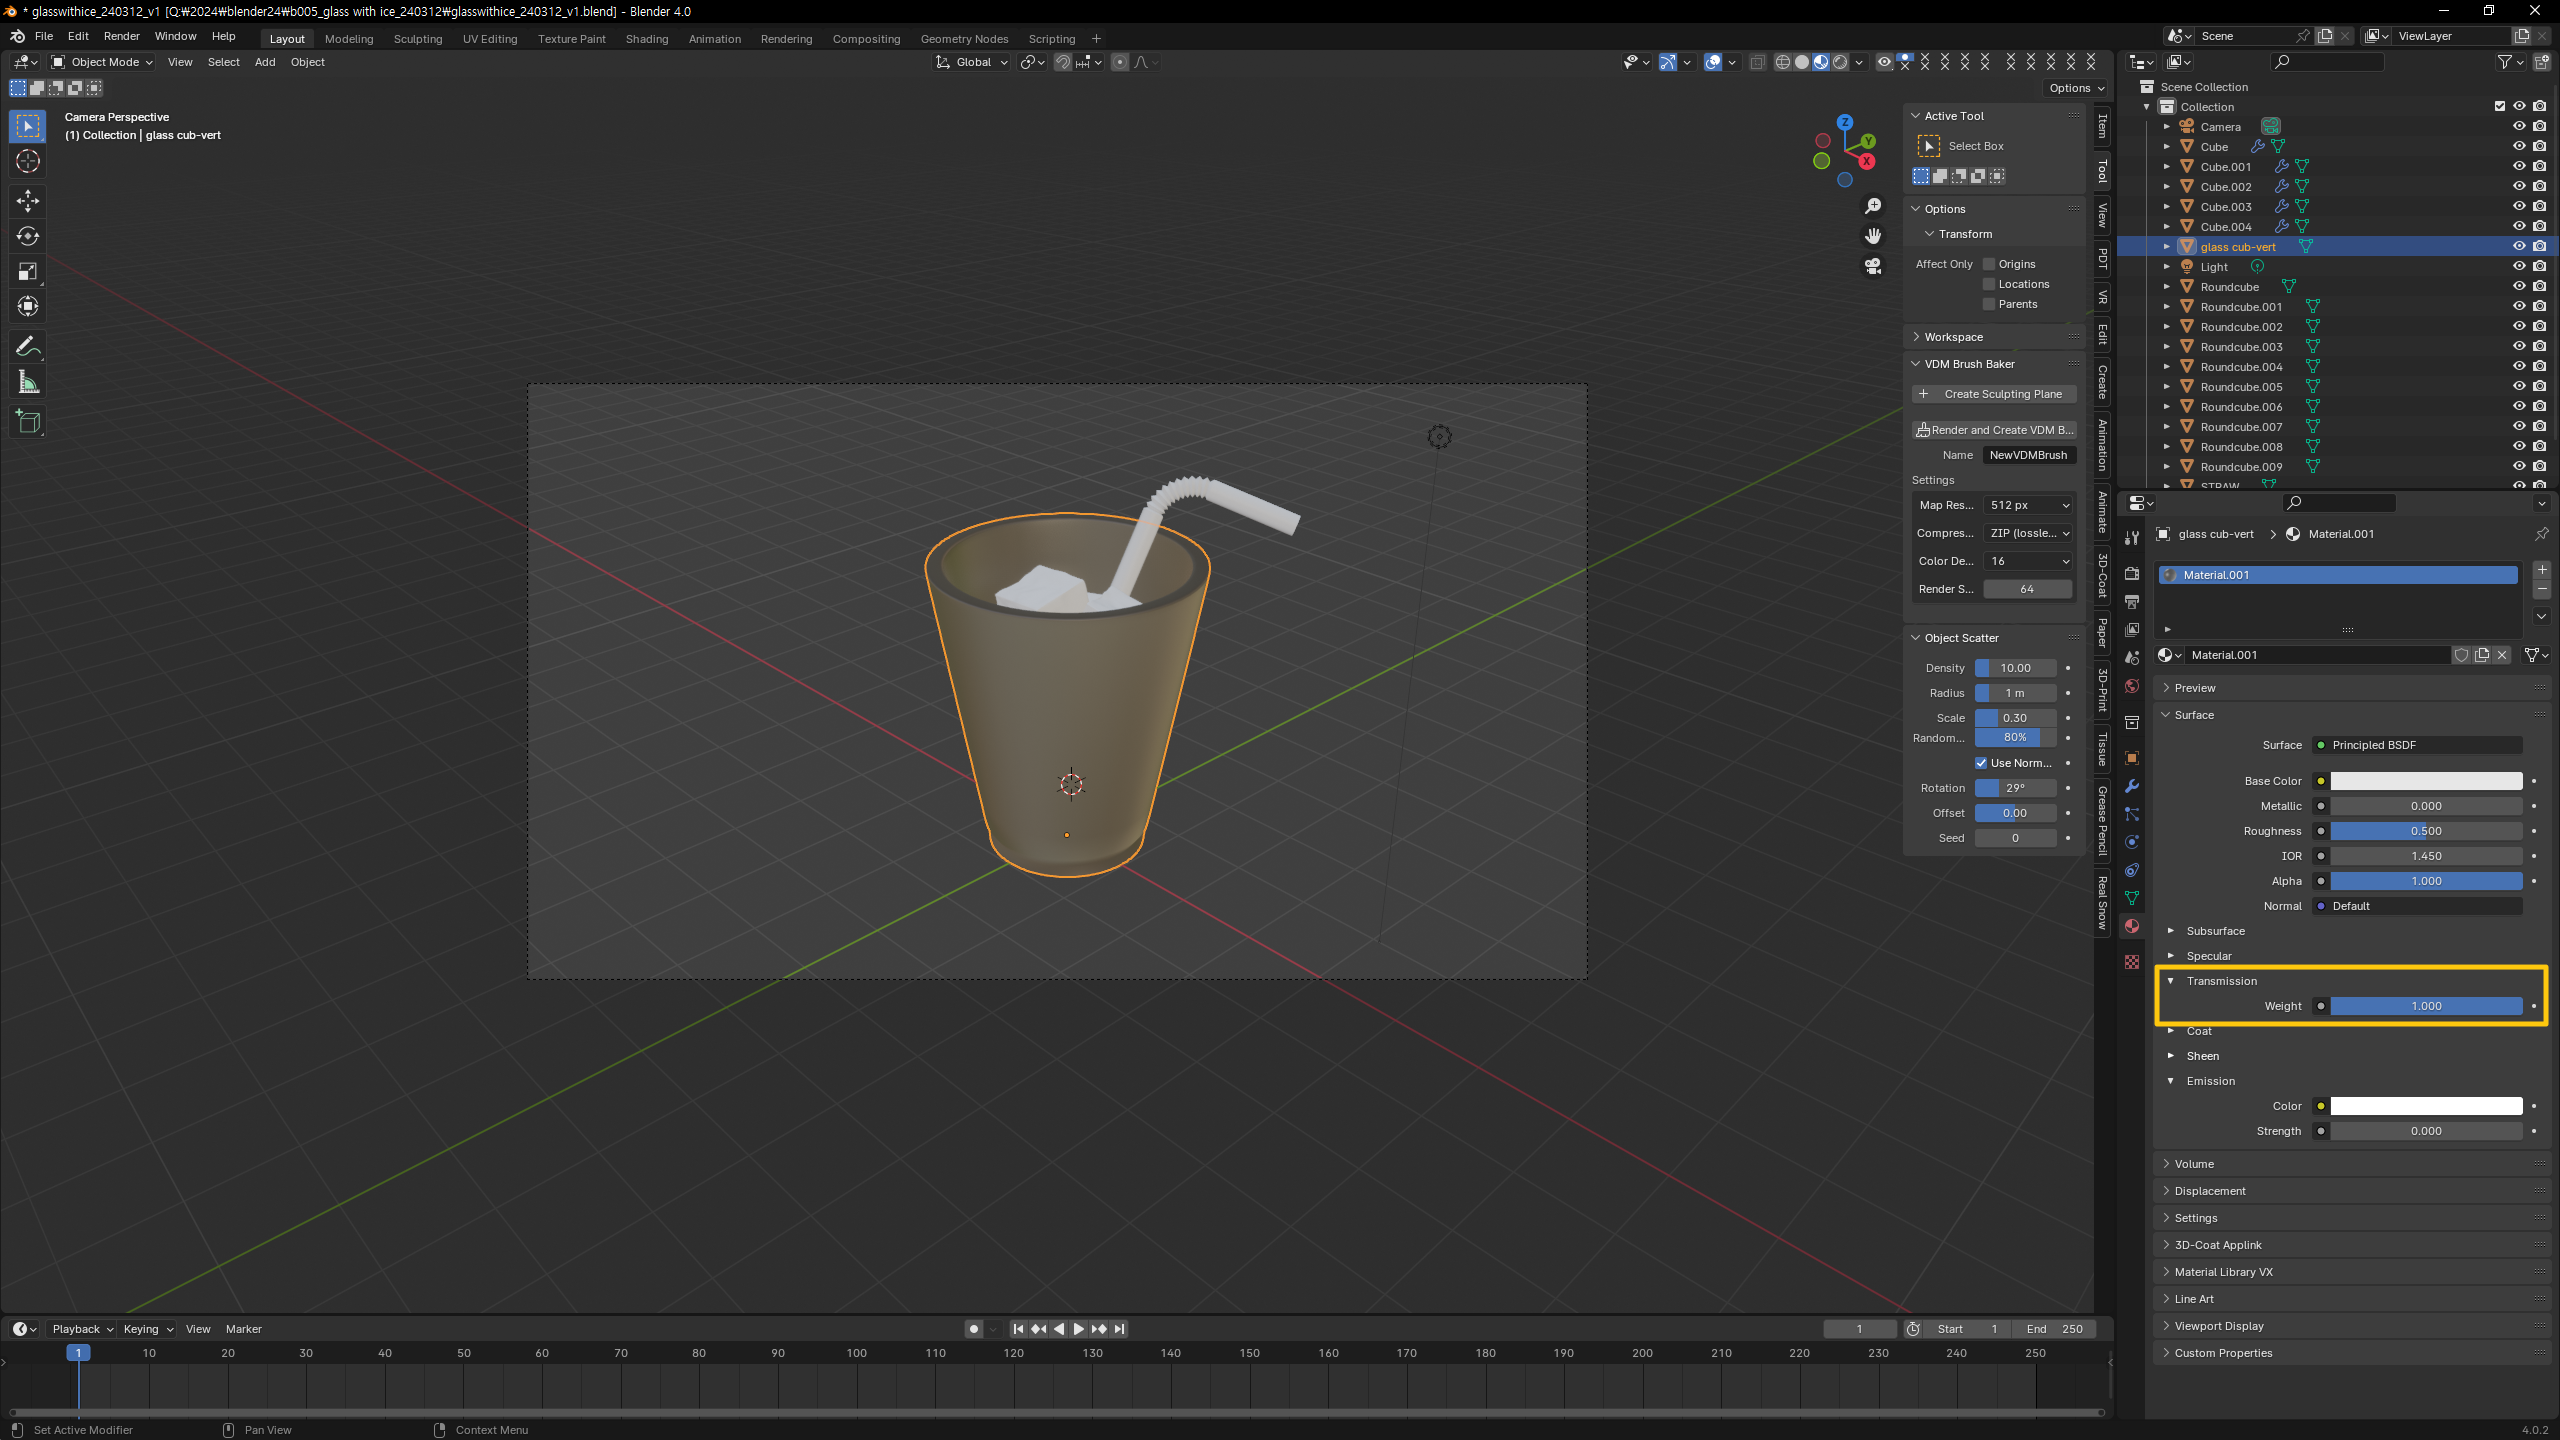2560x1440 pixels.
Task: Open the Render menu
Action: pos(121,36)
